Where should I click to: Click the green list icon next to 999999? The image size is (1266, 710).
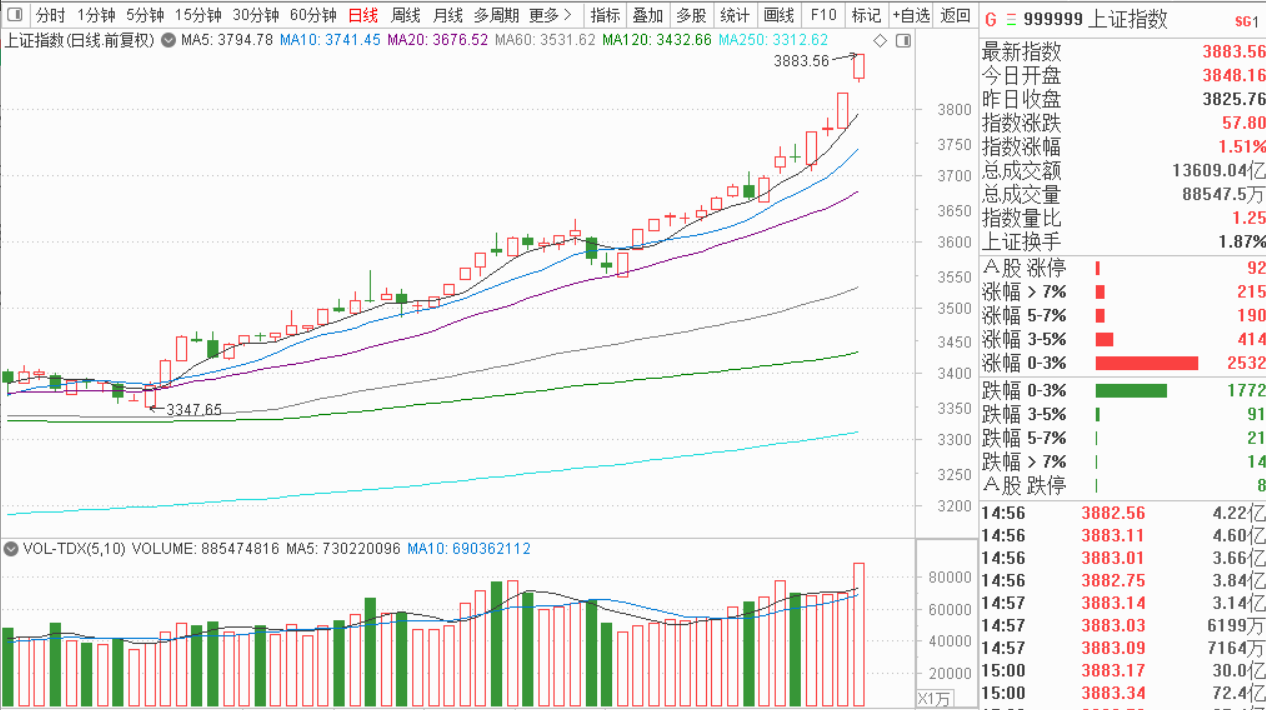coord(1010,19)
